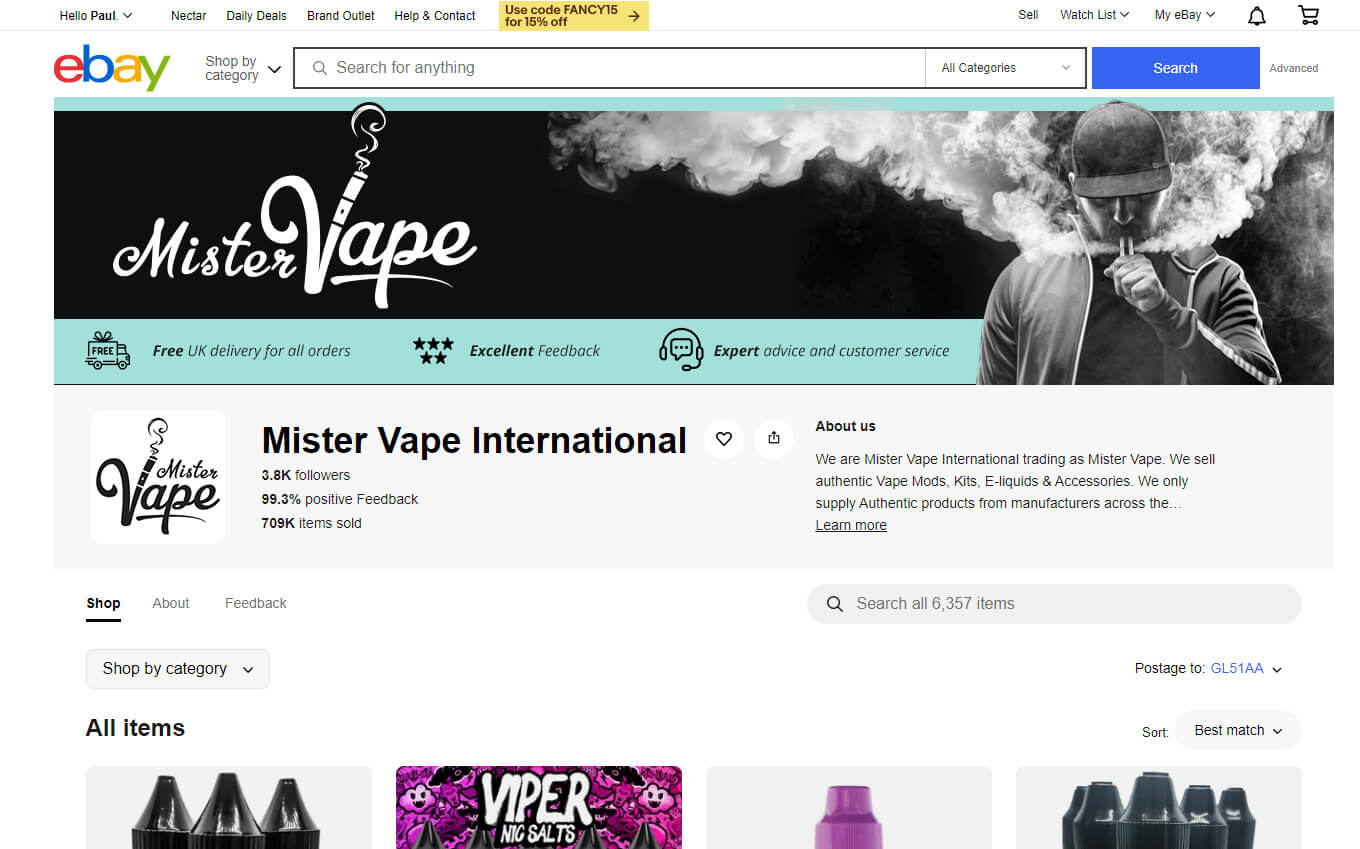Image resolution: width=1360 pixels, height=849 pixels.
Task: Open Help & Contact
Action: pyautogui.click(x=435, y=15)
